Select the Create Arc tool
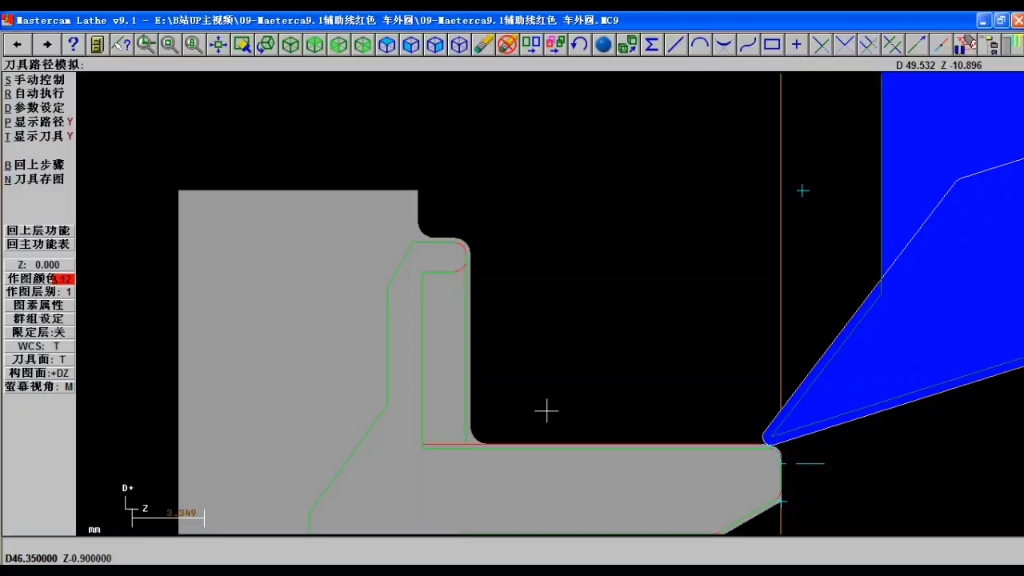 tap(700, 44)
